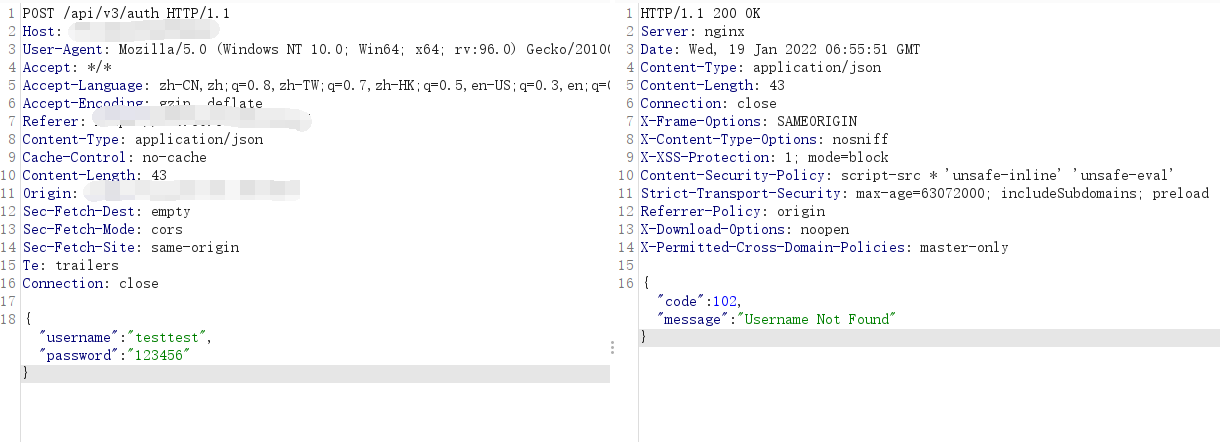This screenshot has width=1220, height=442.
Task: Click the request Connection: close line
Action: pos(91,284)
